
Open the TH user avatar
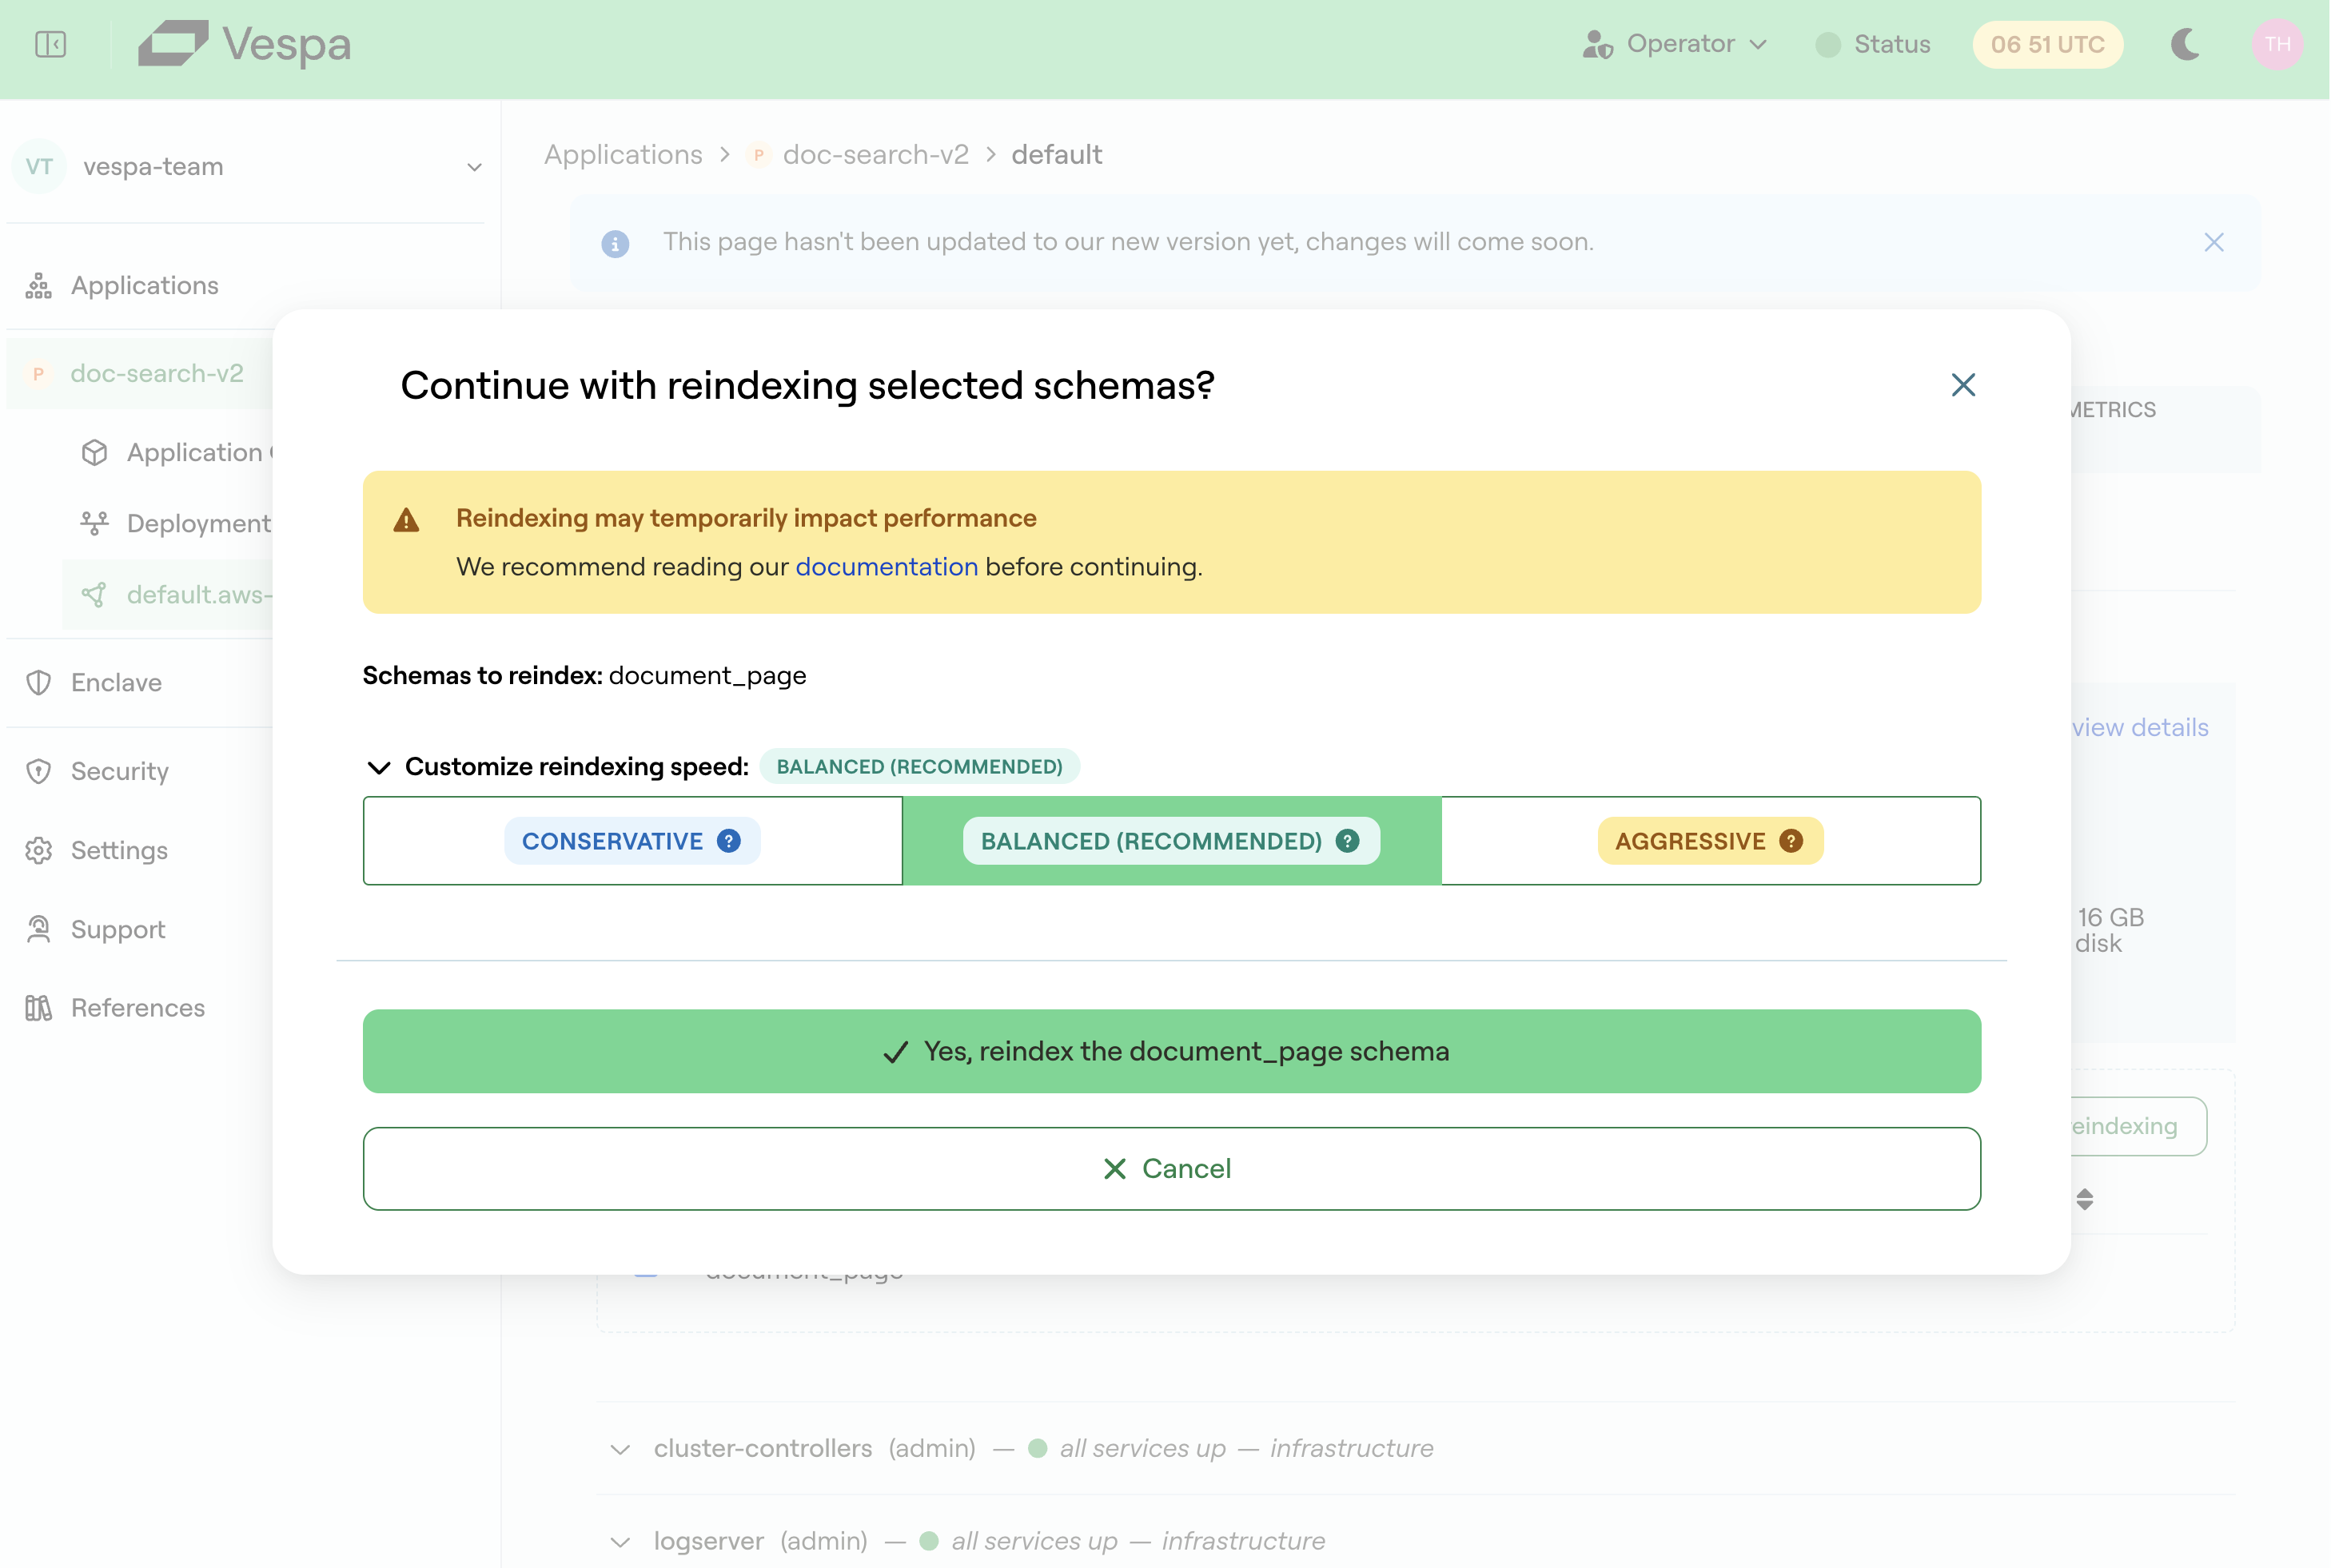click(x=2277, y=44)
